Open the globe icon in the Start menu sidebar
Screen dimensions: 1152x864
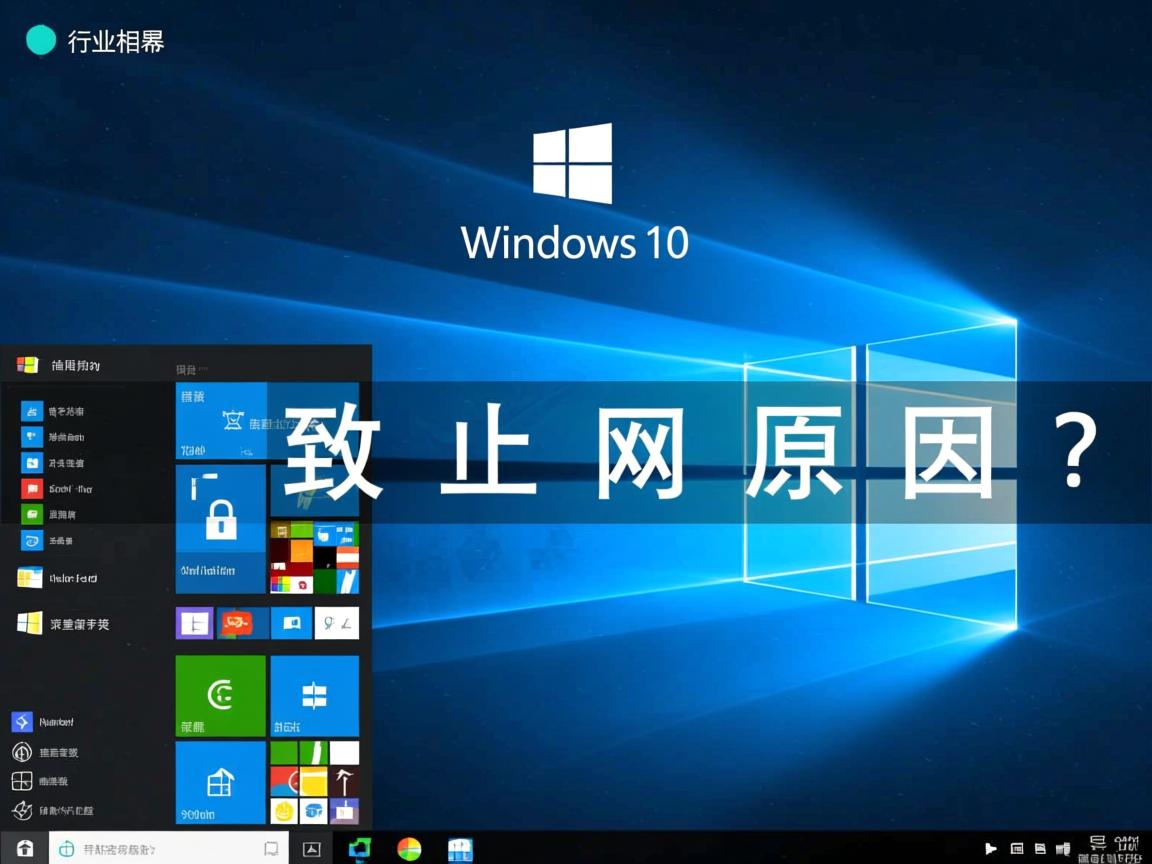tap(22, 752)
